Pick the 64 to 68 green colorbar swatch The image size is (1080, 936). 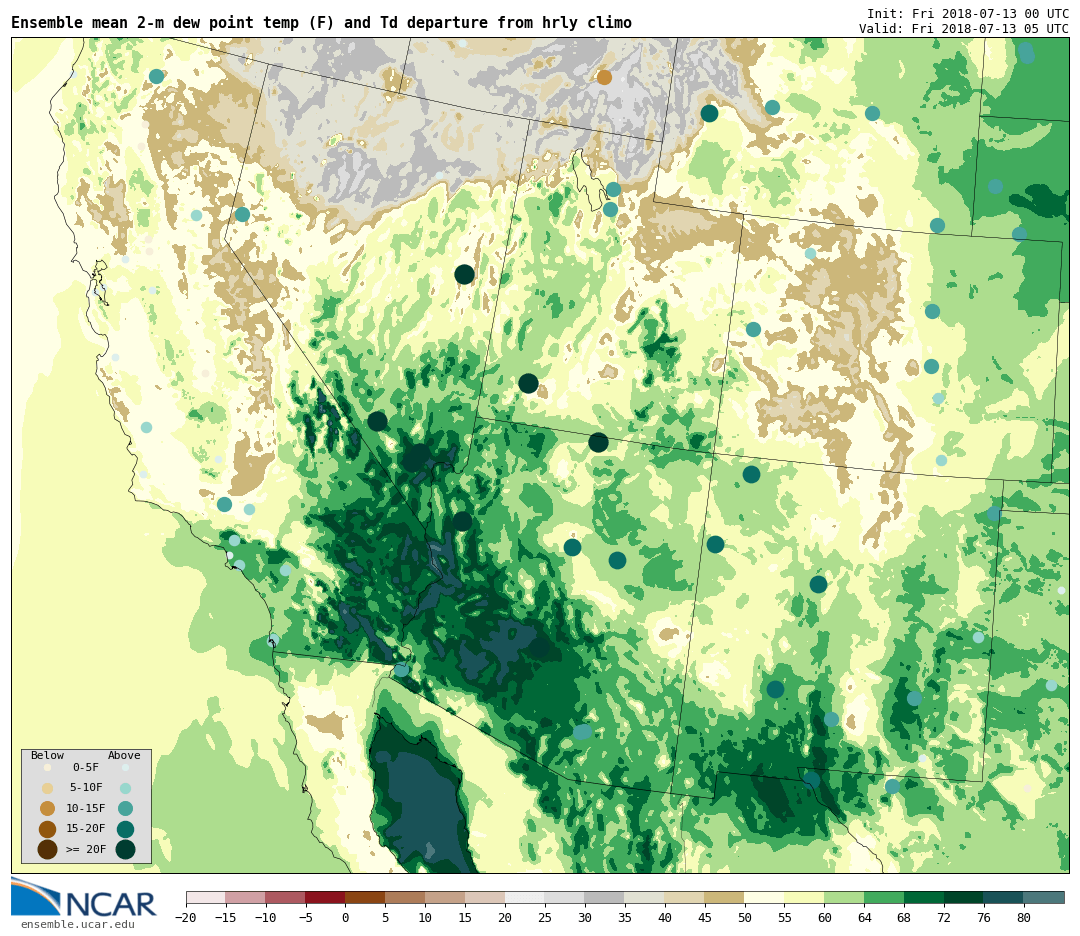click(x=884, y=897)
